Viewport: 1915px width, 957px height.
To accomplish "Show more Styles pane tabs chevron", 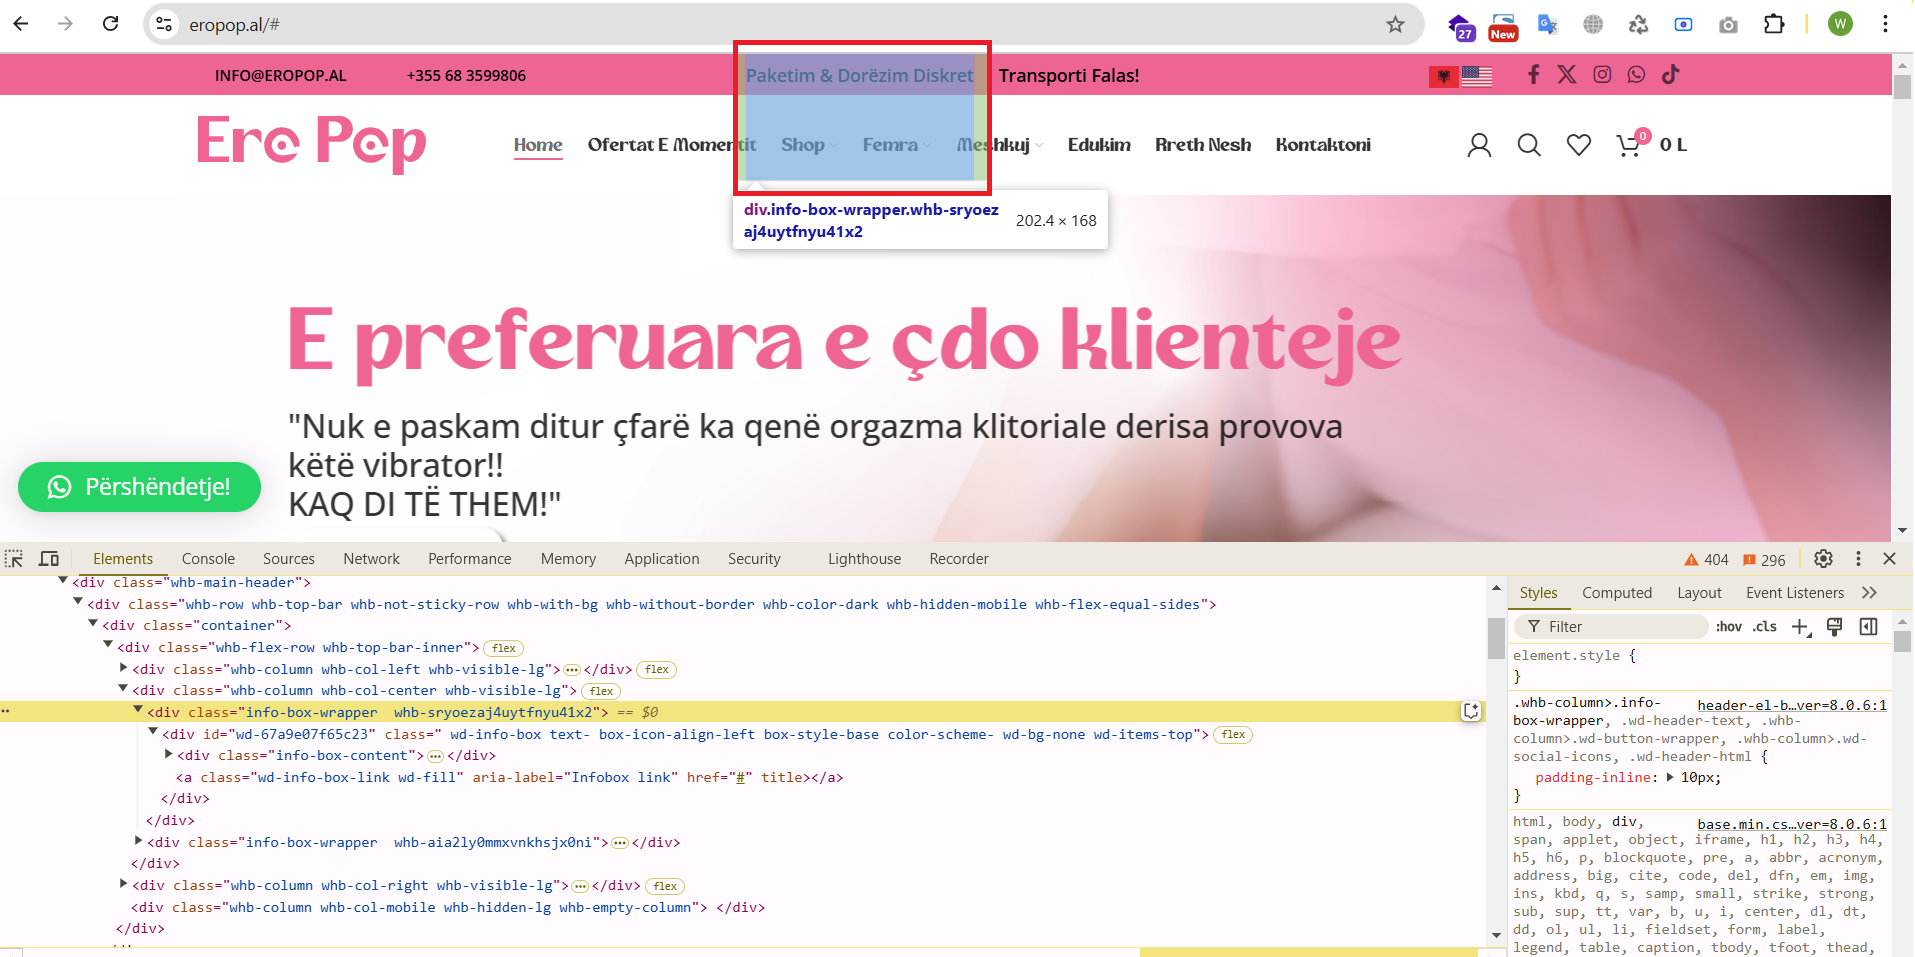I will [1869, 593].
